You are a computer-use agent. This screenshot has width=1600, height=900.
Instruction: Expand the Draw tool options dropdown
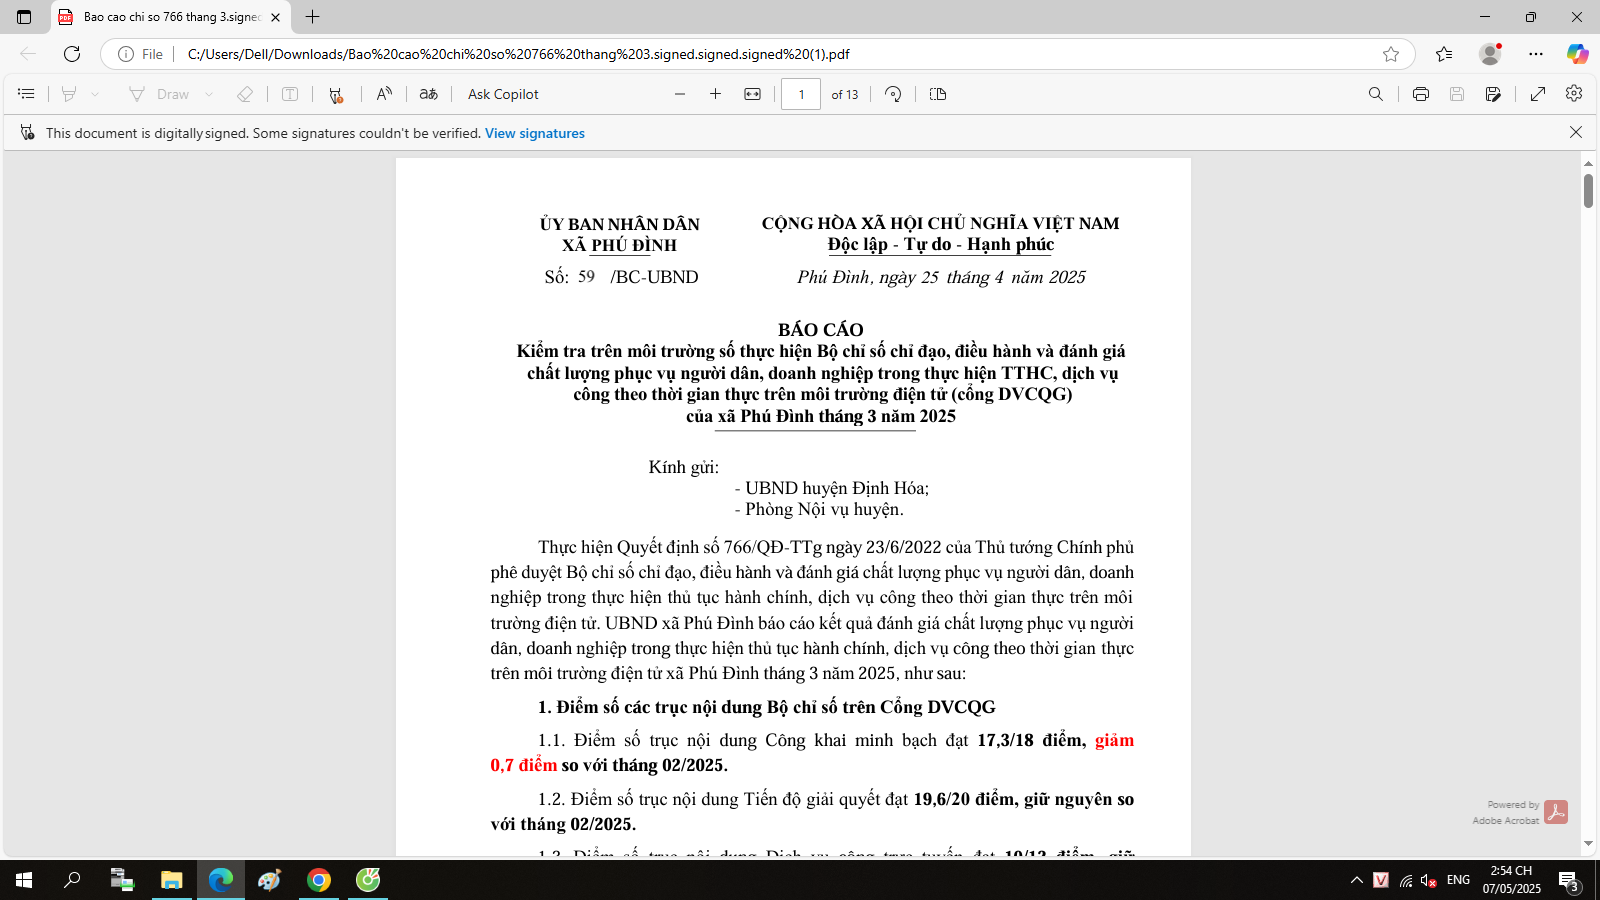coord(209,94)
